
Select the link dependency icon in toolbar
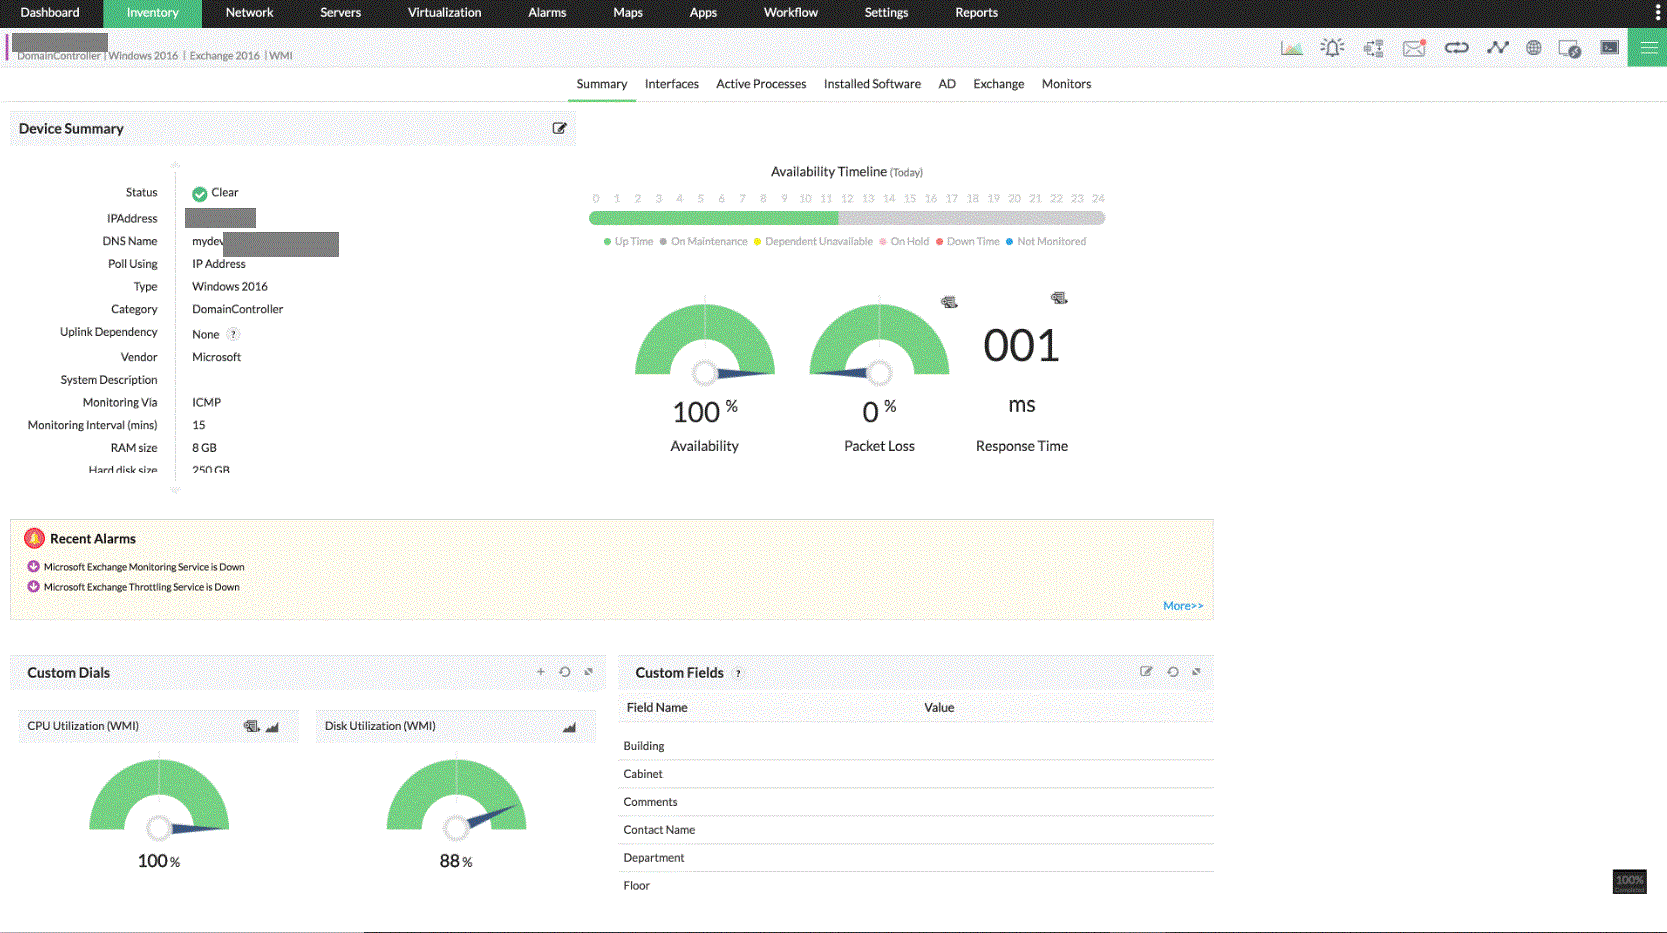click(x=1456, y=47)
